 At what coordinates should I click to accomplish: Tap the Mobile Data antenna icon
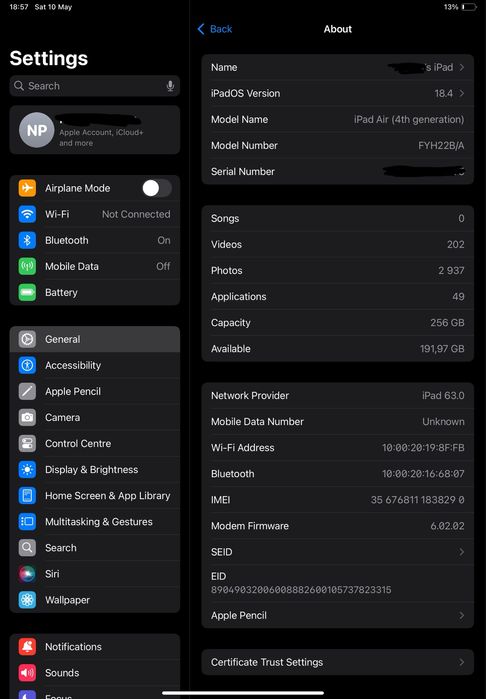point(27,266)
